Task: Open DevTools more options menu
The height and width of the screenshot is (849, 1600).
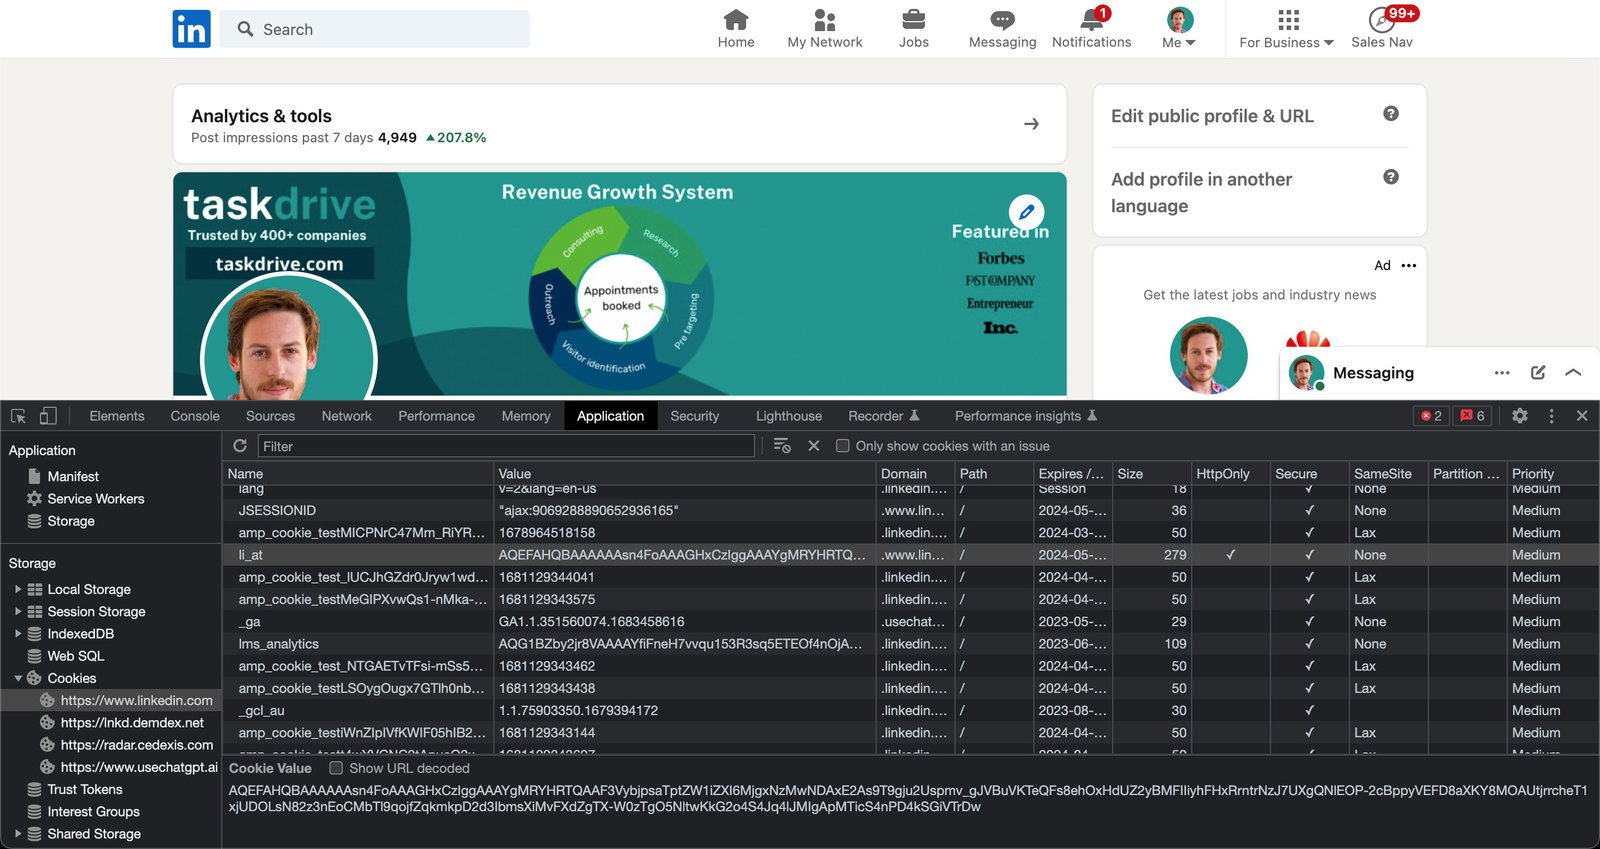Action: [1551, 416]
